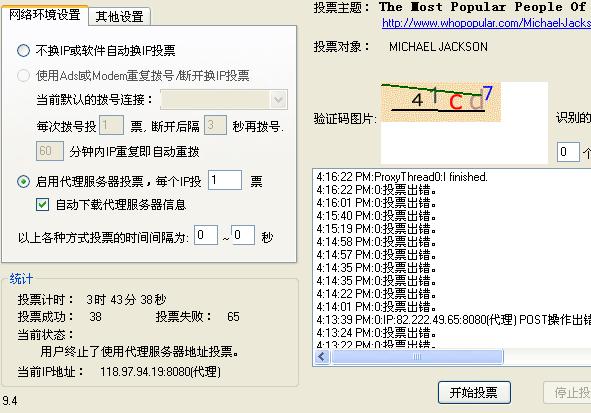Click the 开始投票 button
The width and height of the screenshot is (591, 413).
coord(474,393)
